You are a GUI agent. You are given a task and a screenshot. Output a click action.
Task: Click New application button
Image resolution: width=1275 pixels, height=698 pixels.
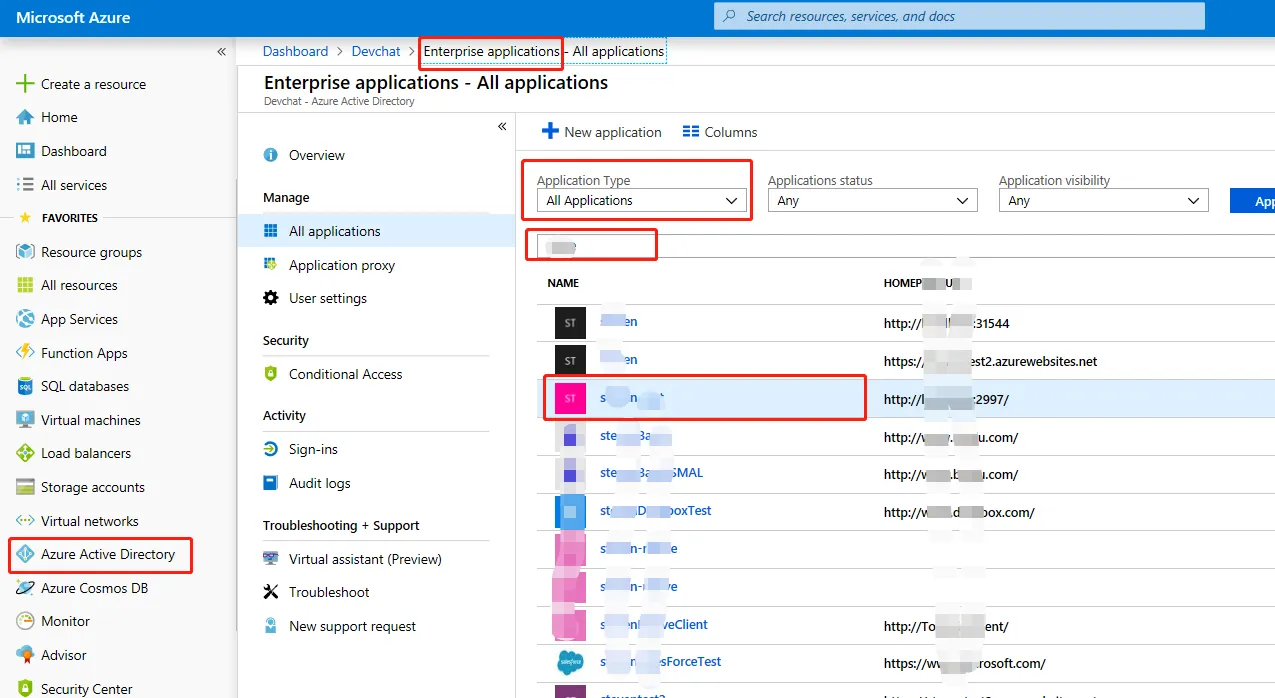(602, 132)
